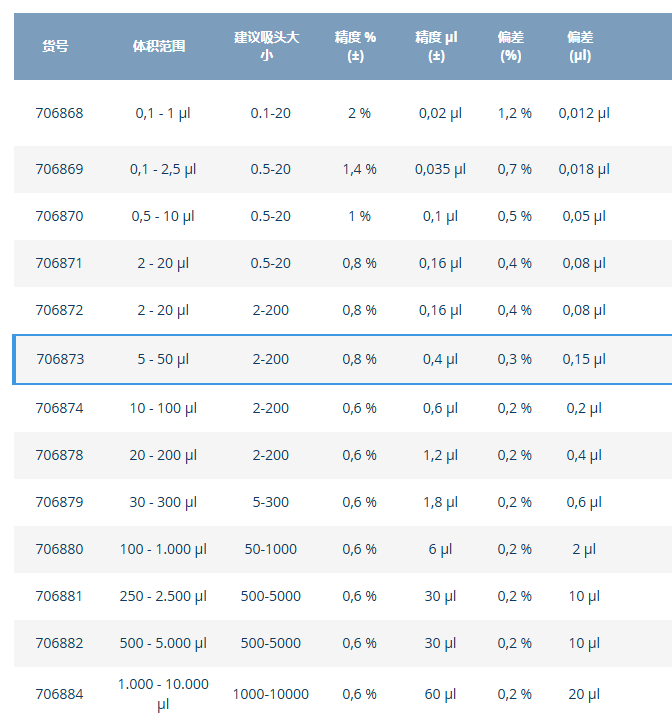Image resolution: width=672 pixels, height=728 pixels.
Task: Select the tip size 1000-10000 cell
Action: 271,694
